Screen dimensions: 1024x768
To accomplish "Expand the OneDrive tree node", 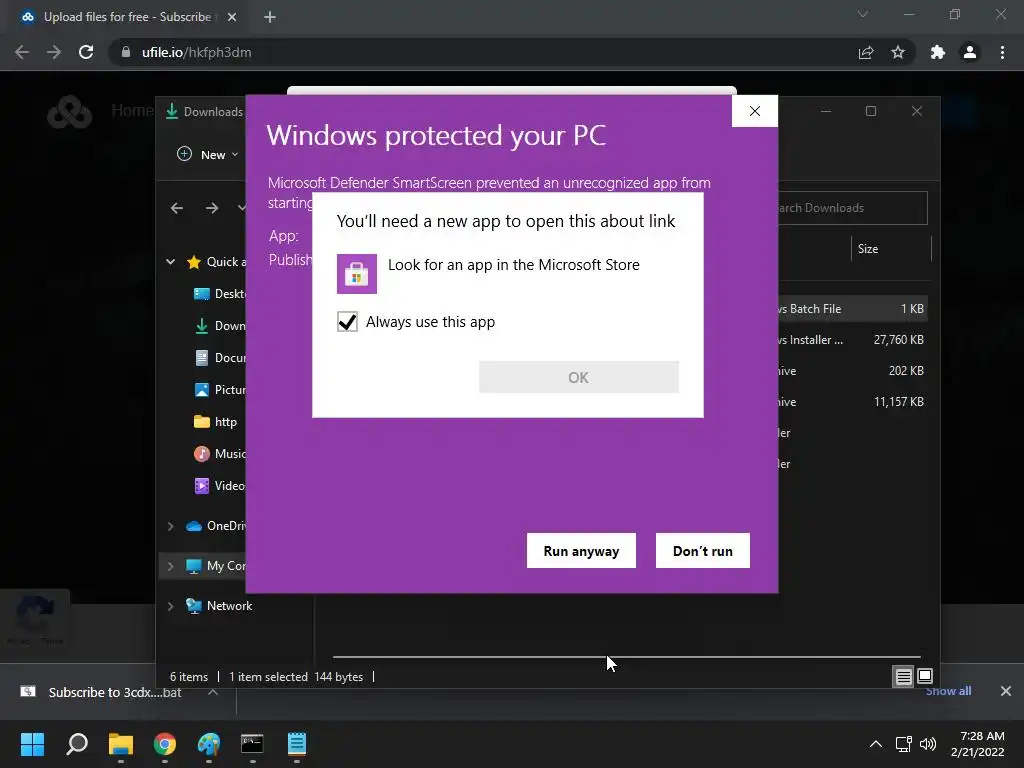I will [170, 526].
